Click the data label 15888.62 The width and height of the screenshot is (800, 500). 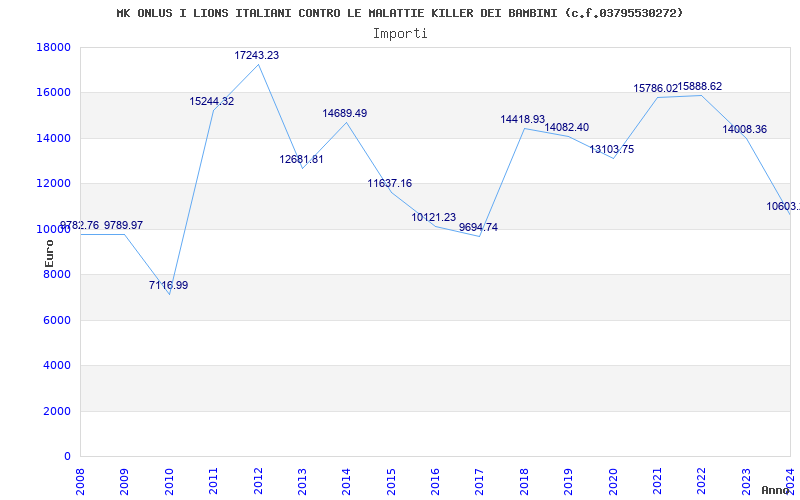pyautogui.click(x=700, y=87)
